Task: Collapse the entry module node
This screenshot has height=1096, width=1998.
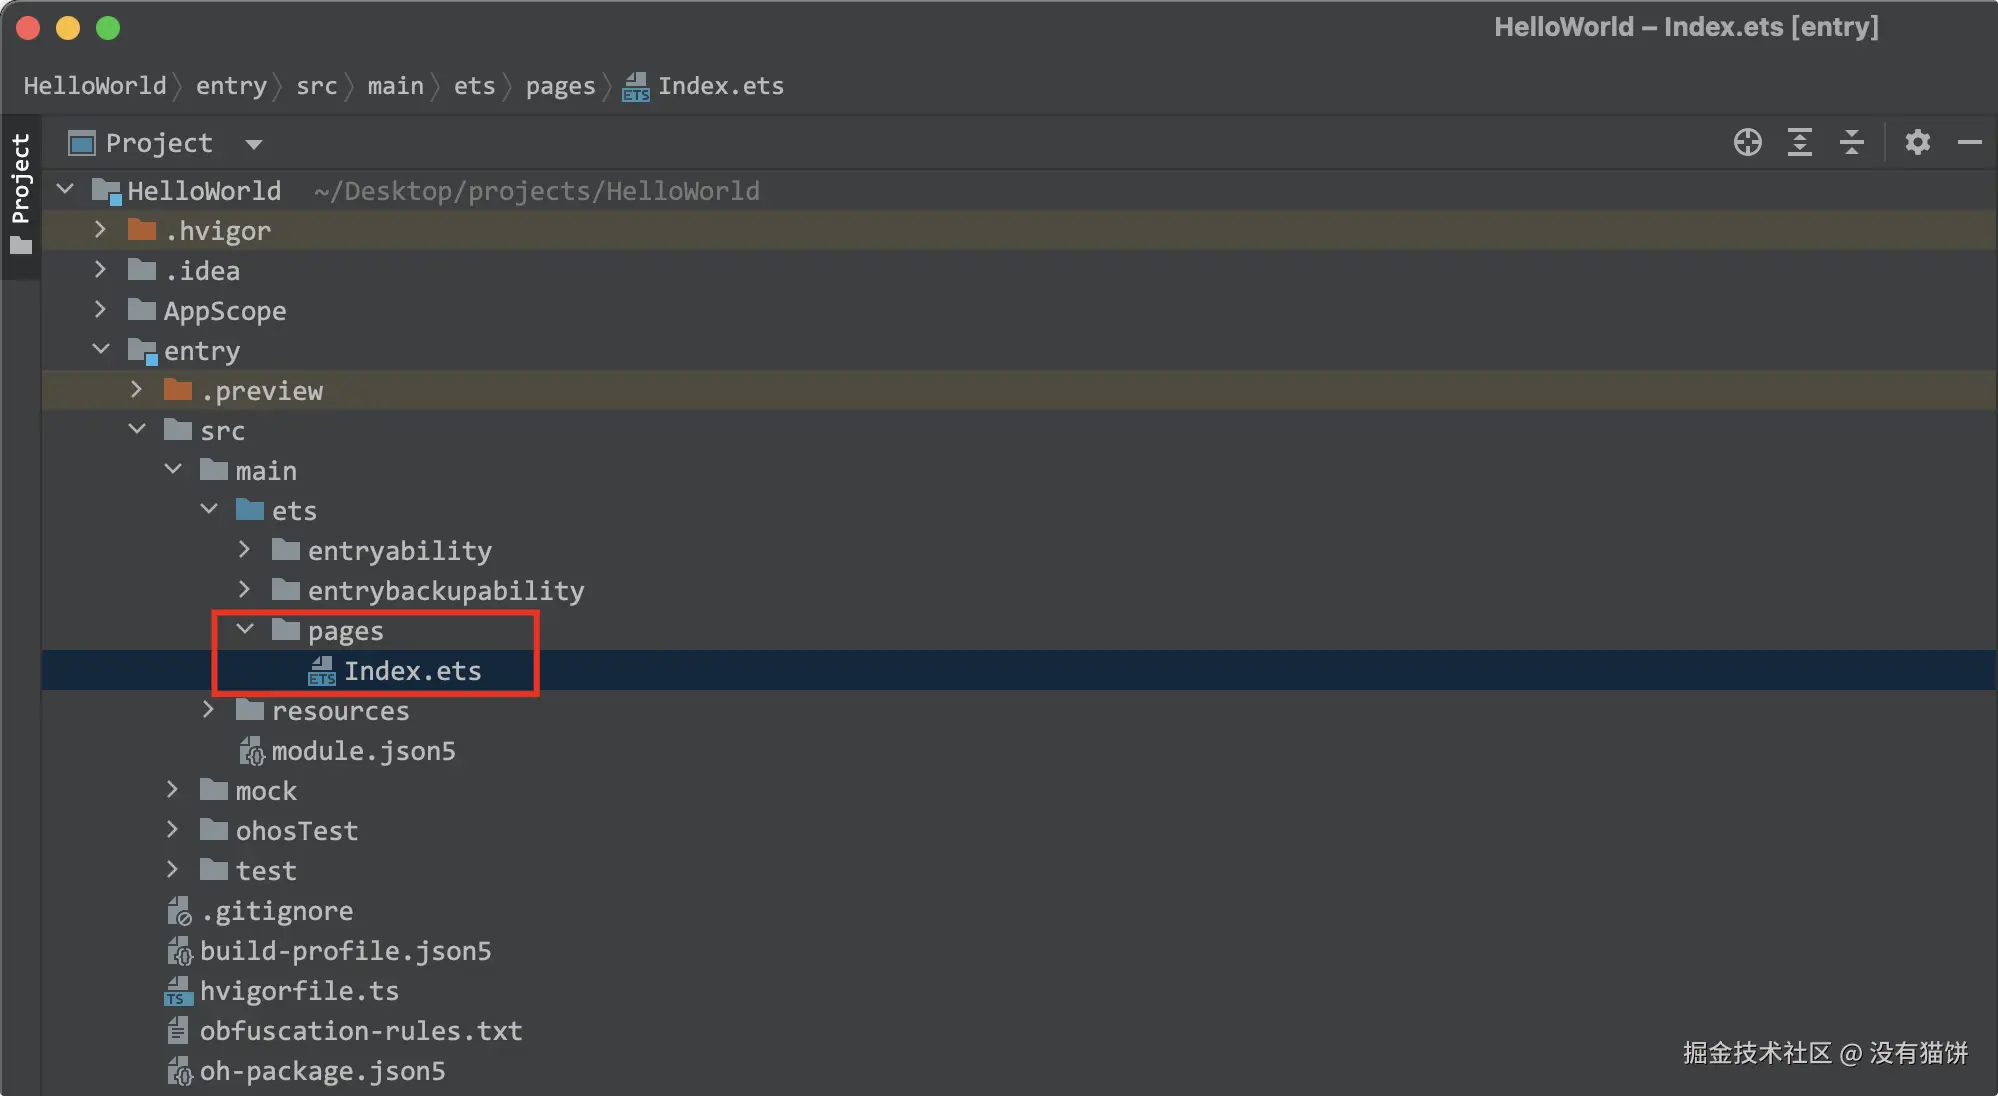Action: tap(101, 350)
